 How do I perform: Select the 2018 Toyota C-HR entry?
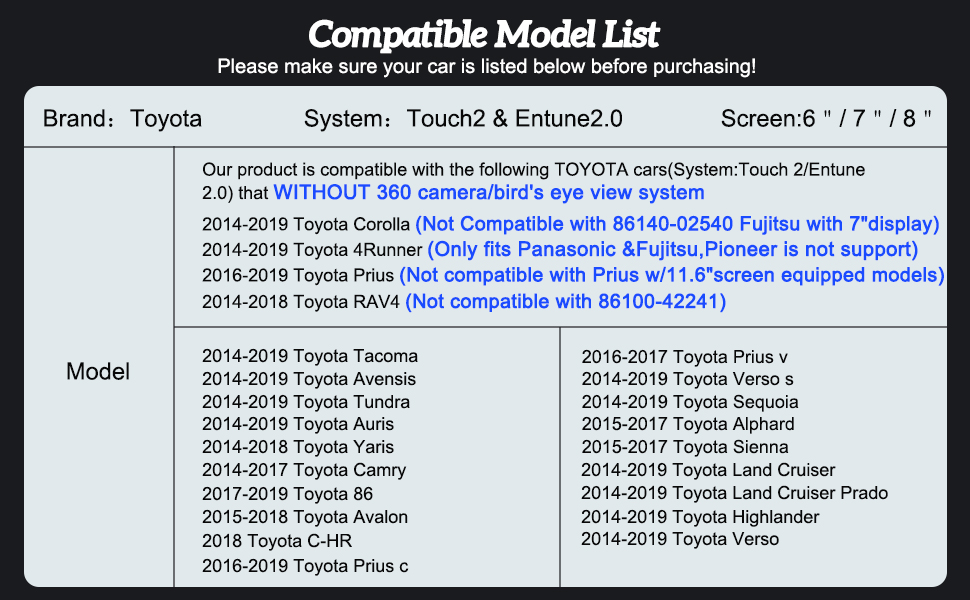point(277,541)
